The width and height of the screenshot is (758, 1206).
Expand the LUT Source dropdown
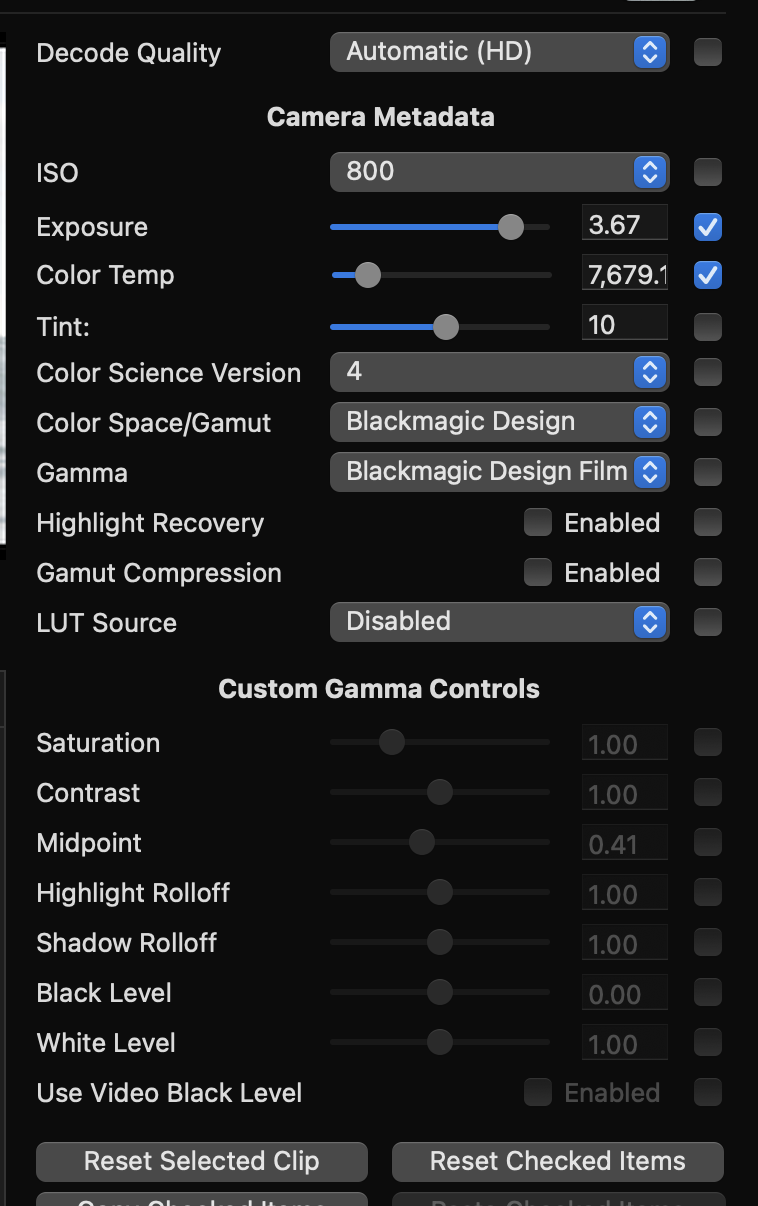499,622
